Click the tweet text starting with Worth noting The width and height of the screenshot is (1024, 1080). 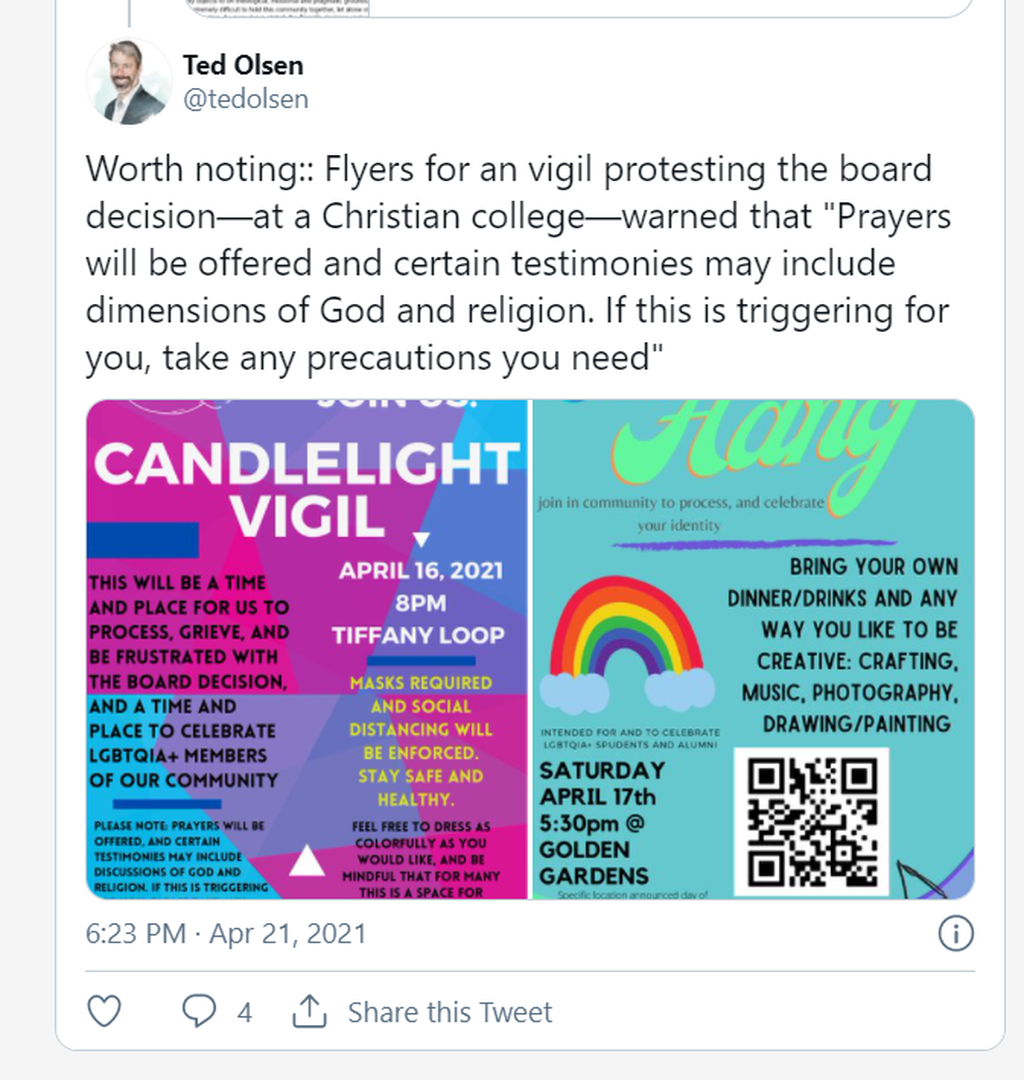click(518, 264)
